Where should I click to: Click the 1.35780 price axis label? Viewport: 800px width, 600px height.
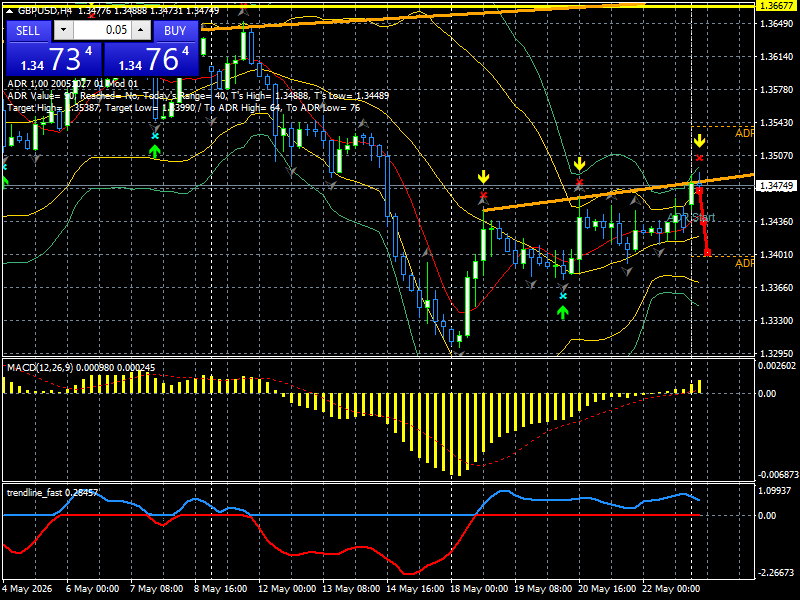[776, 90]
